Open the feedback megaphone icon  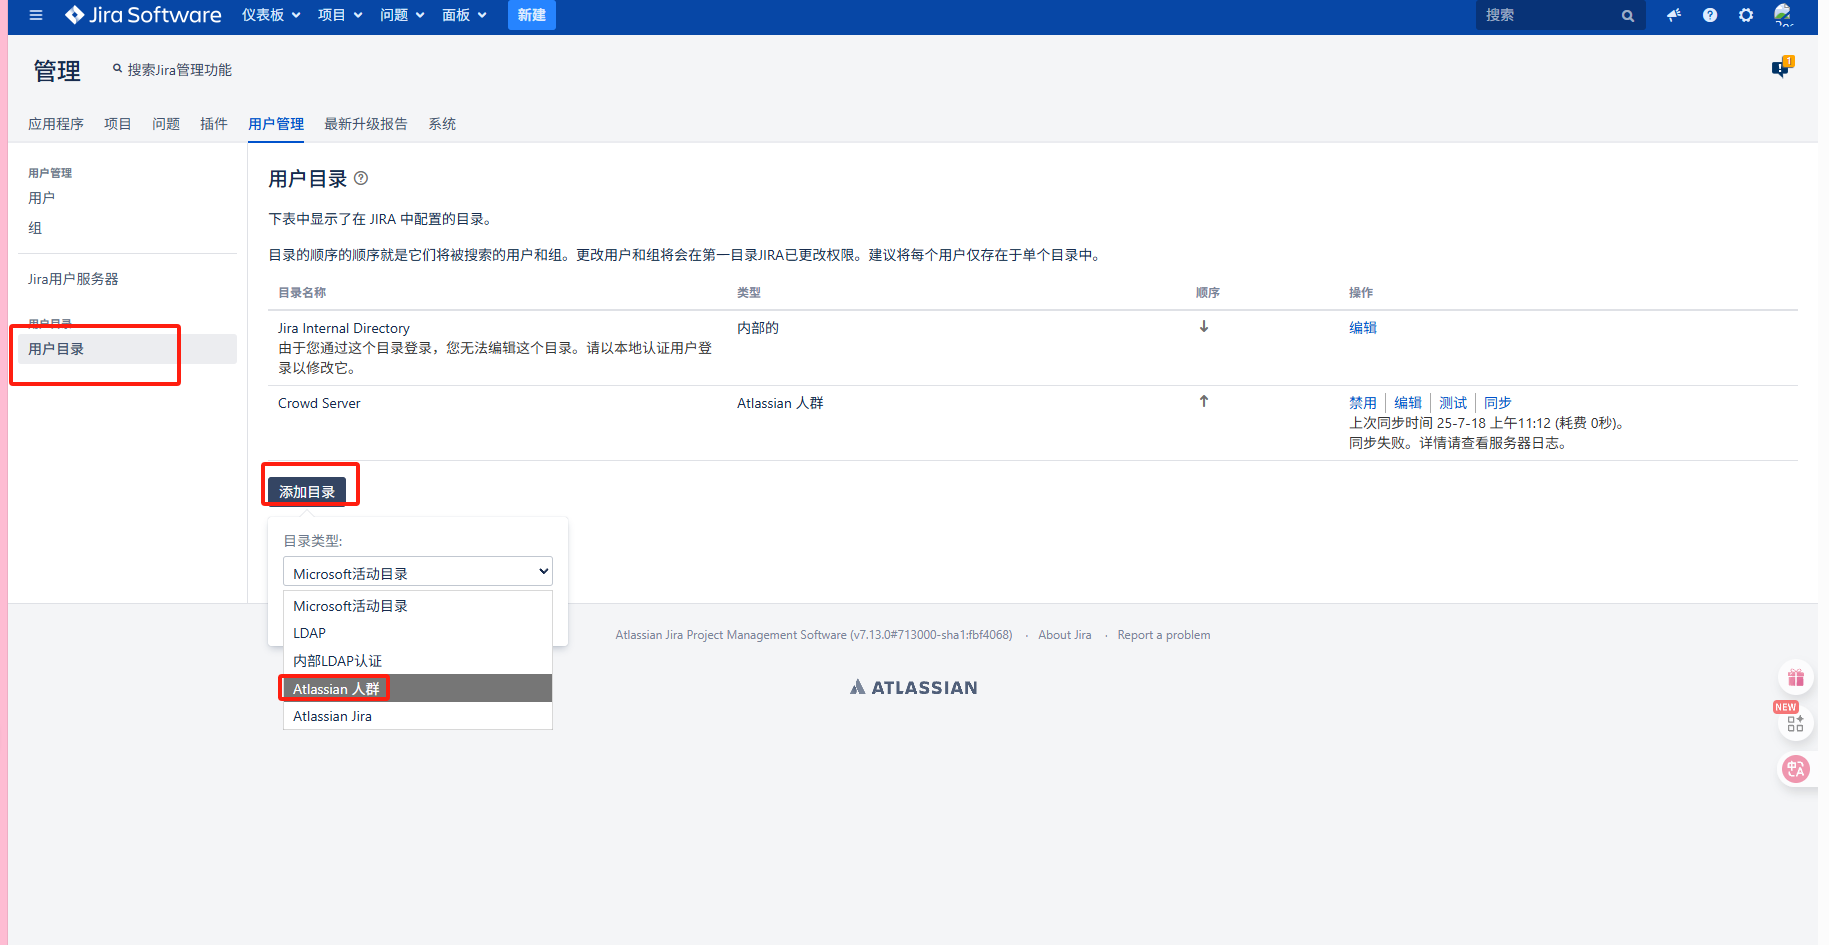[1674, 15]
